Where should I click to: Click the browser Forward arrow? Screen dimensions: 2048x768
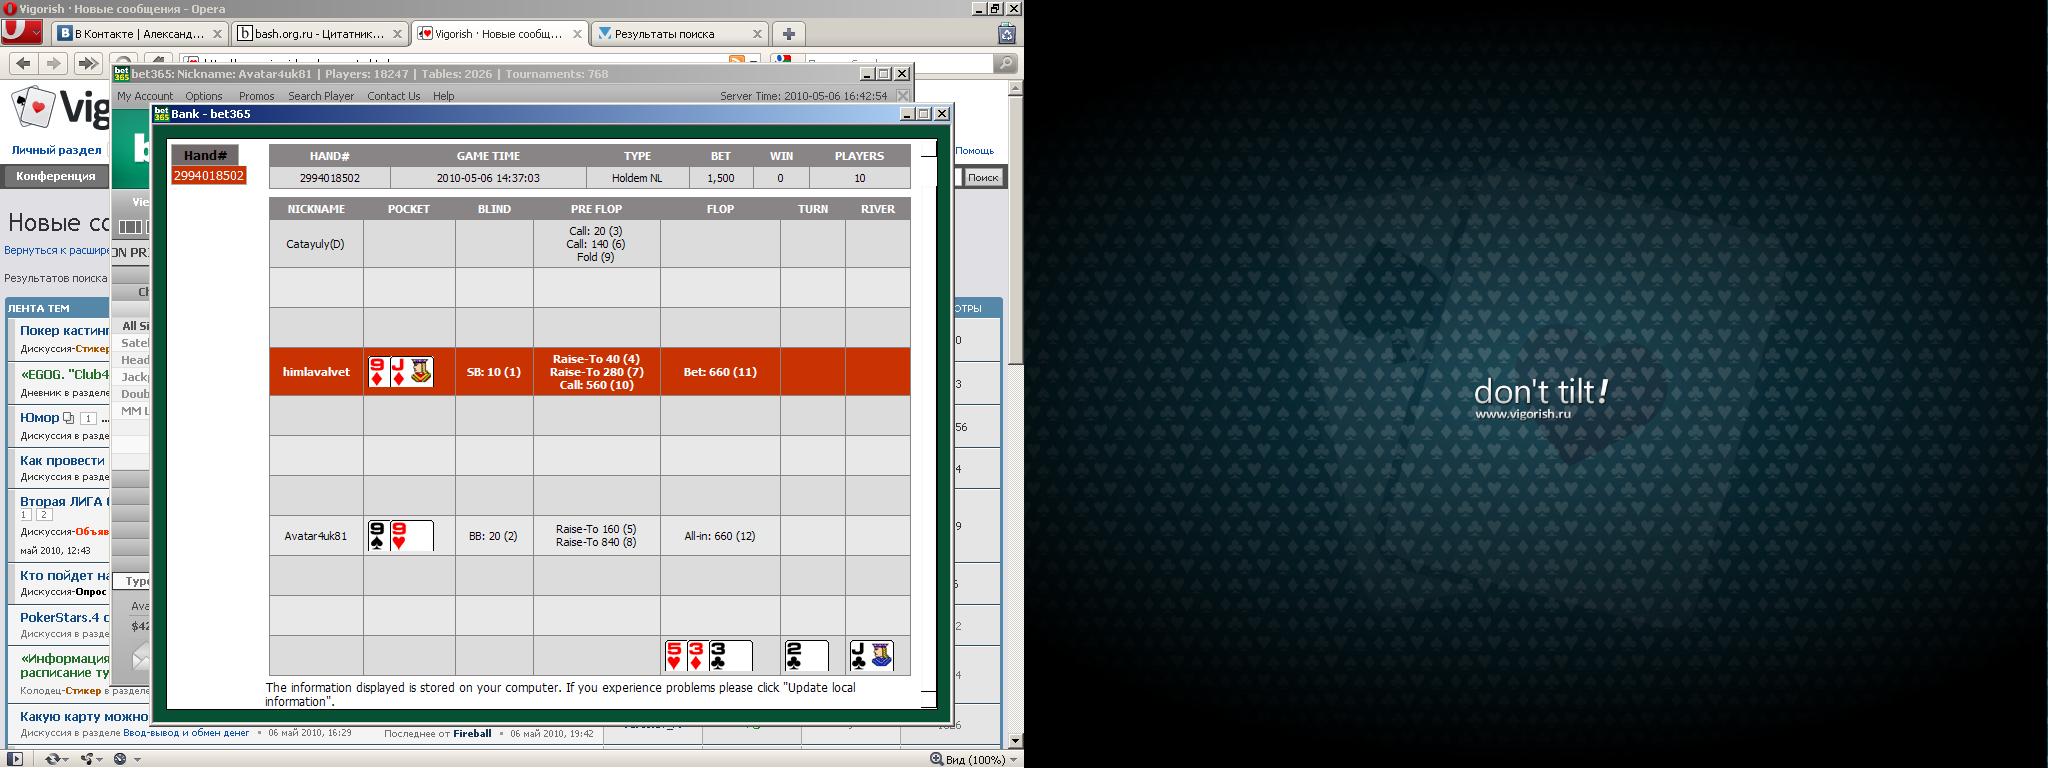(54, 63)
